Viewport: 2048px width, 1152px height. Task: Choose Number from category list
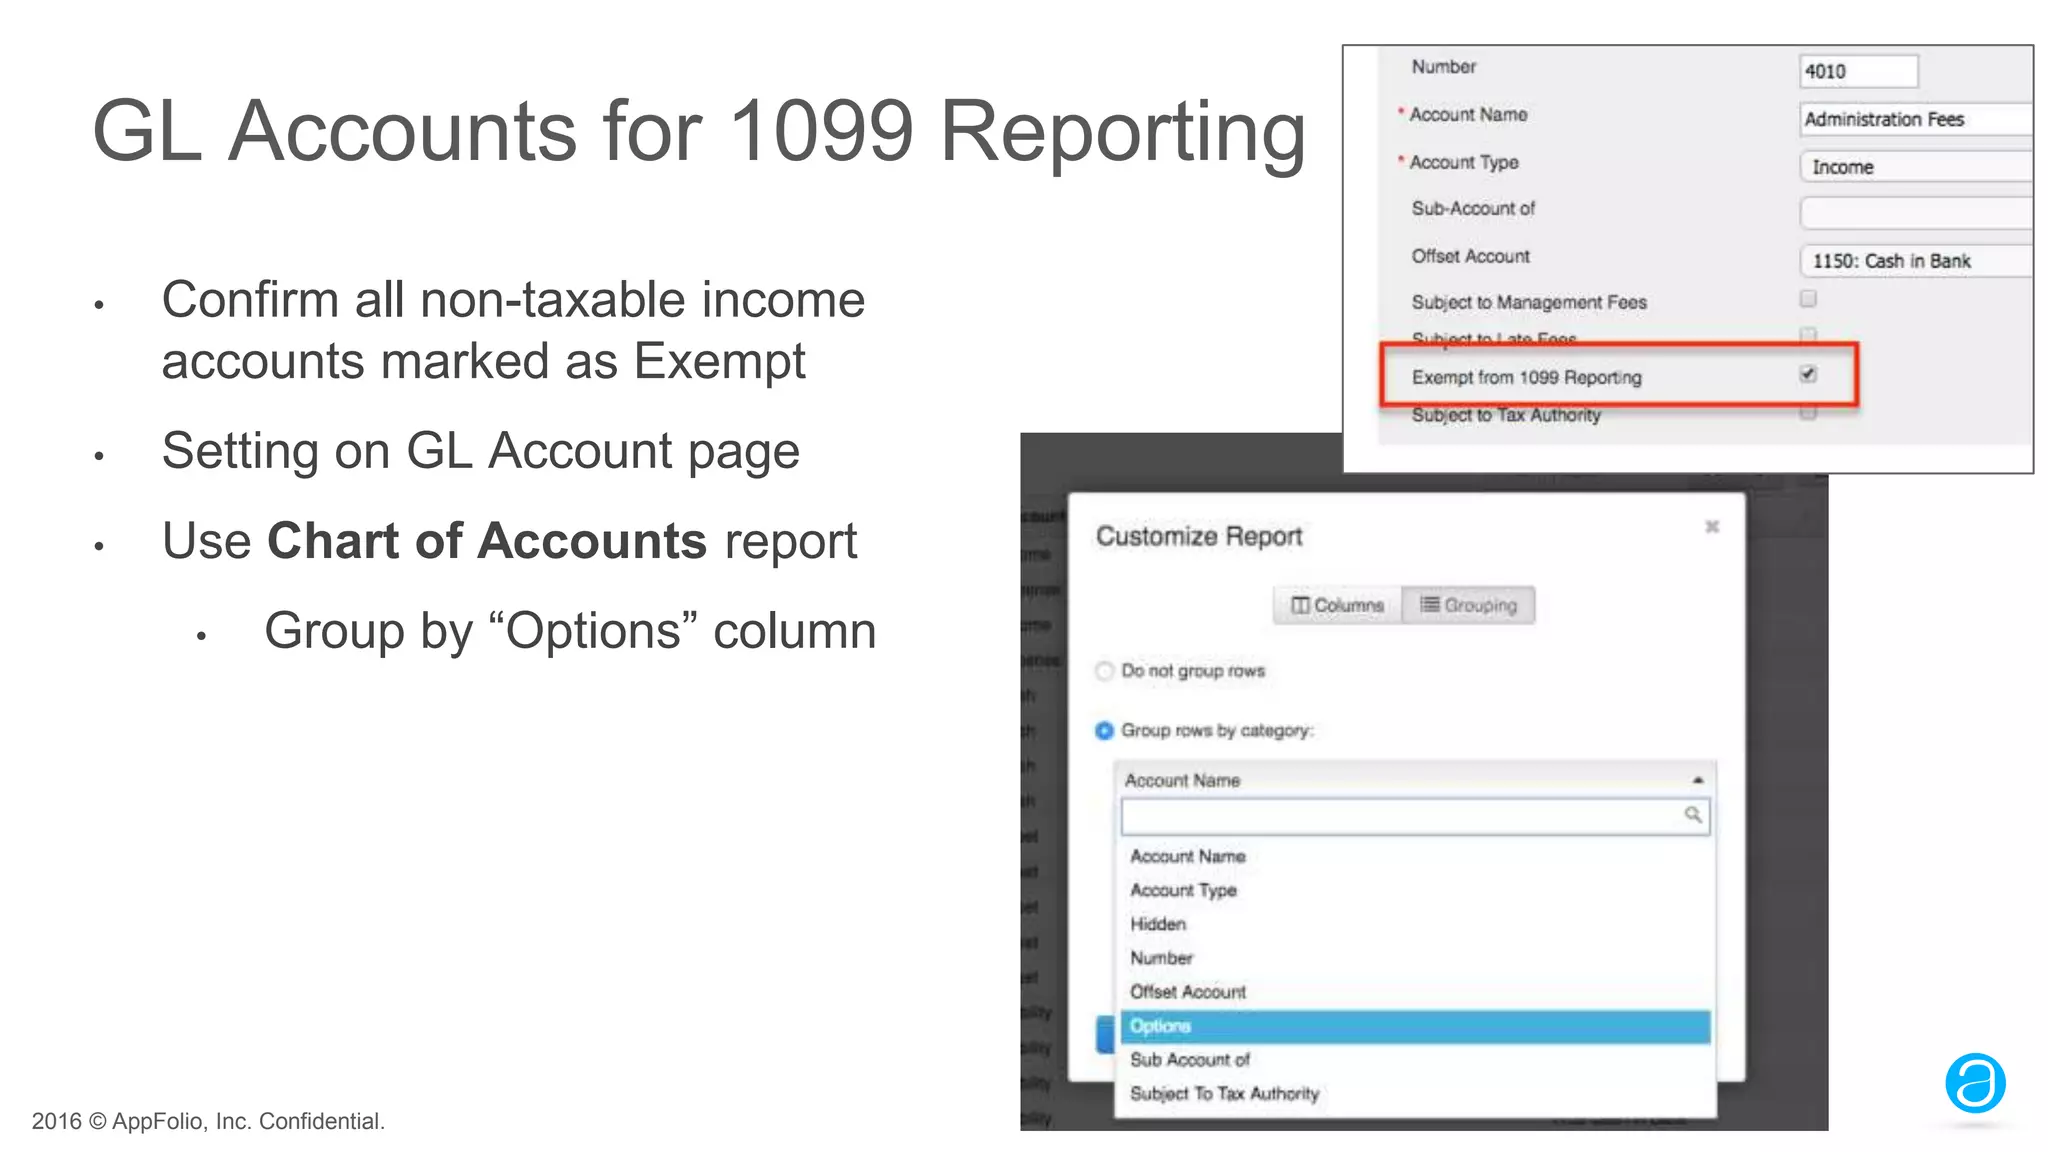point(1415,958)
